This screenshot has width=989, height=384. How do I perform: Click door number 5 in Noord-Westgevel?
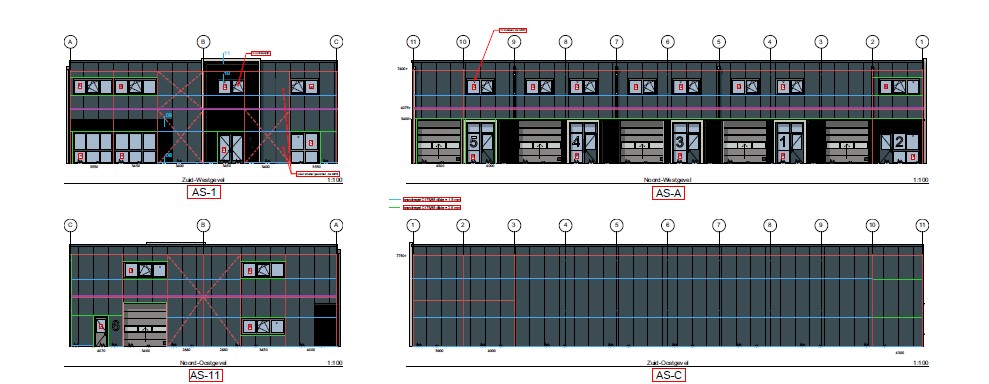474,142
